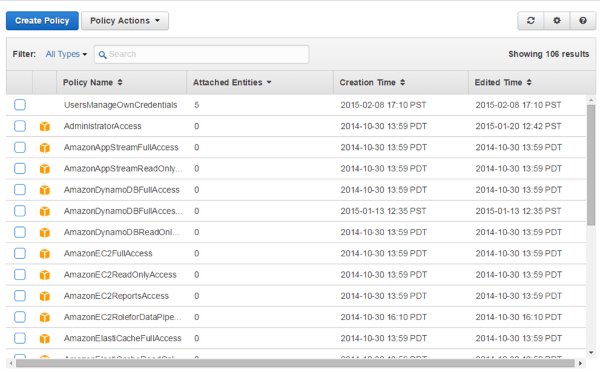Viewport: 600px width, 374px height.
Task: Open the AmazonElastiCacheFullAccess policy link
Action: click(122, 338)
